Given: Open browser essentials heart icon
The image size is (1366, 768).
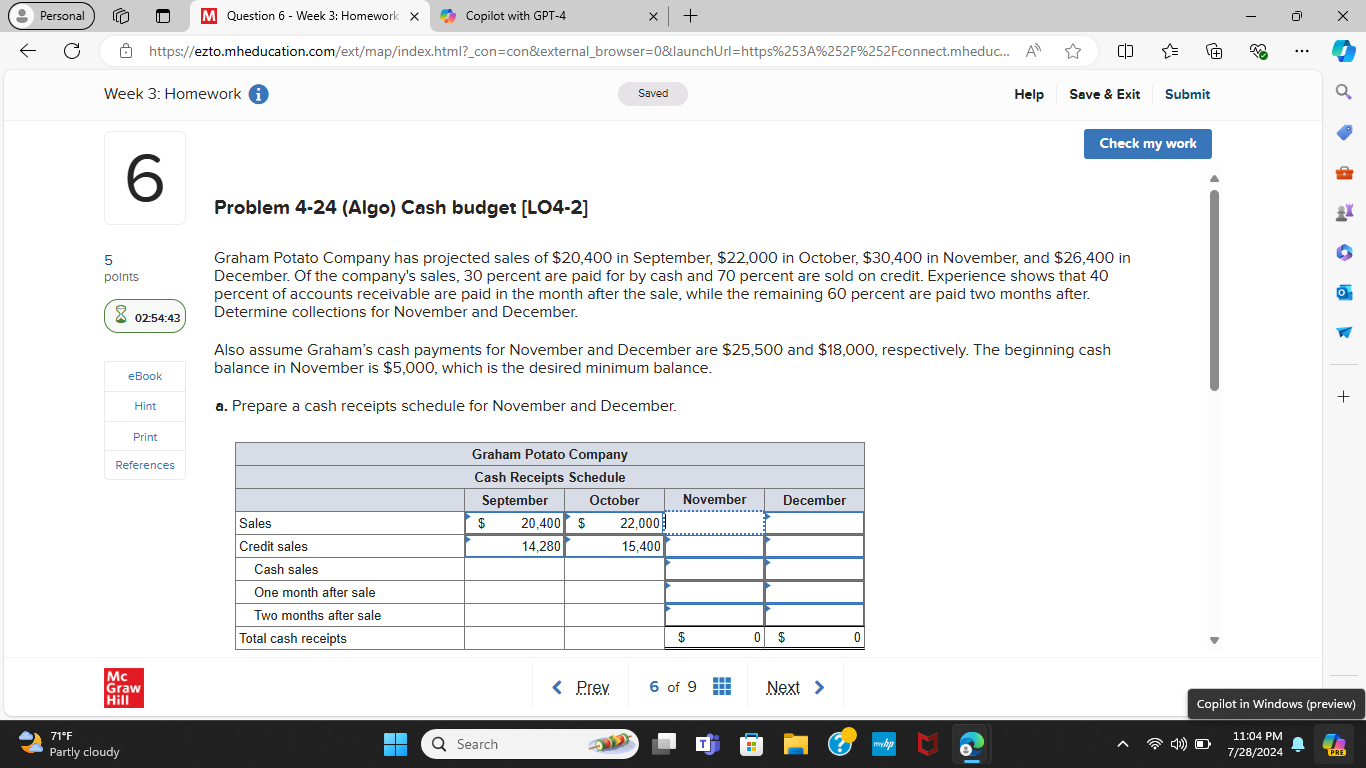Looking at the screenshot, I should point(1258,52).
